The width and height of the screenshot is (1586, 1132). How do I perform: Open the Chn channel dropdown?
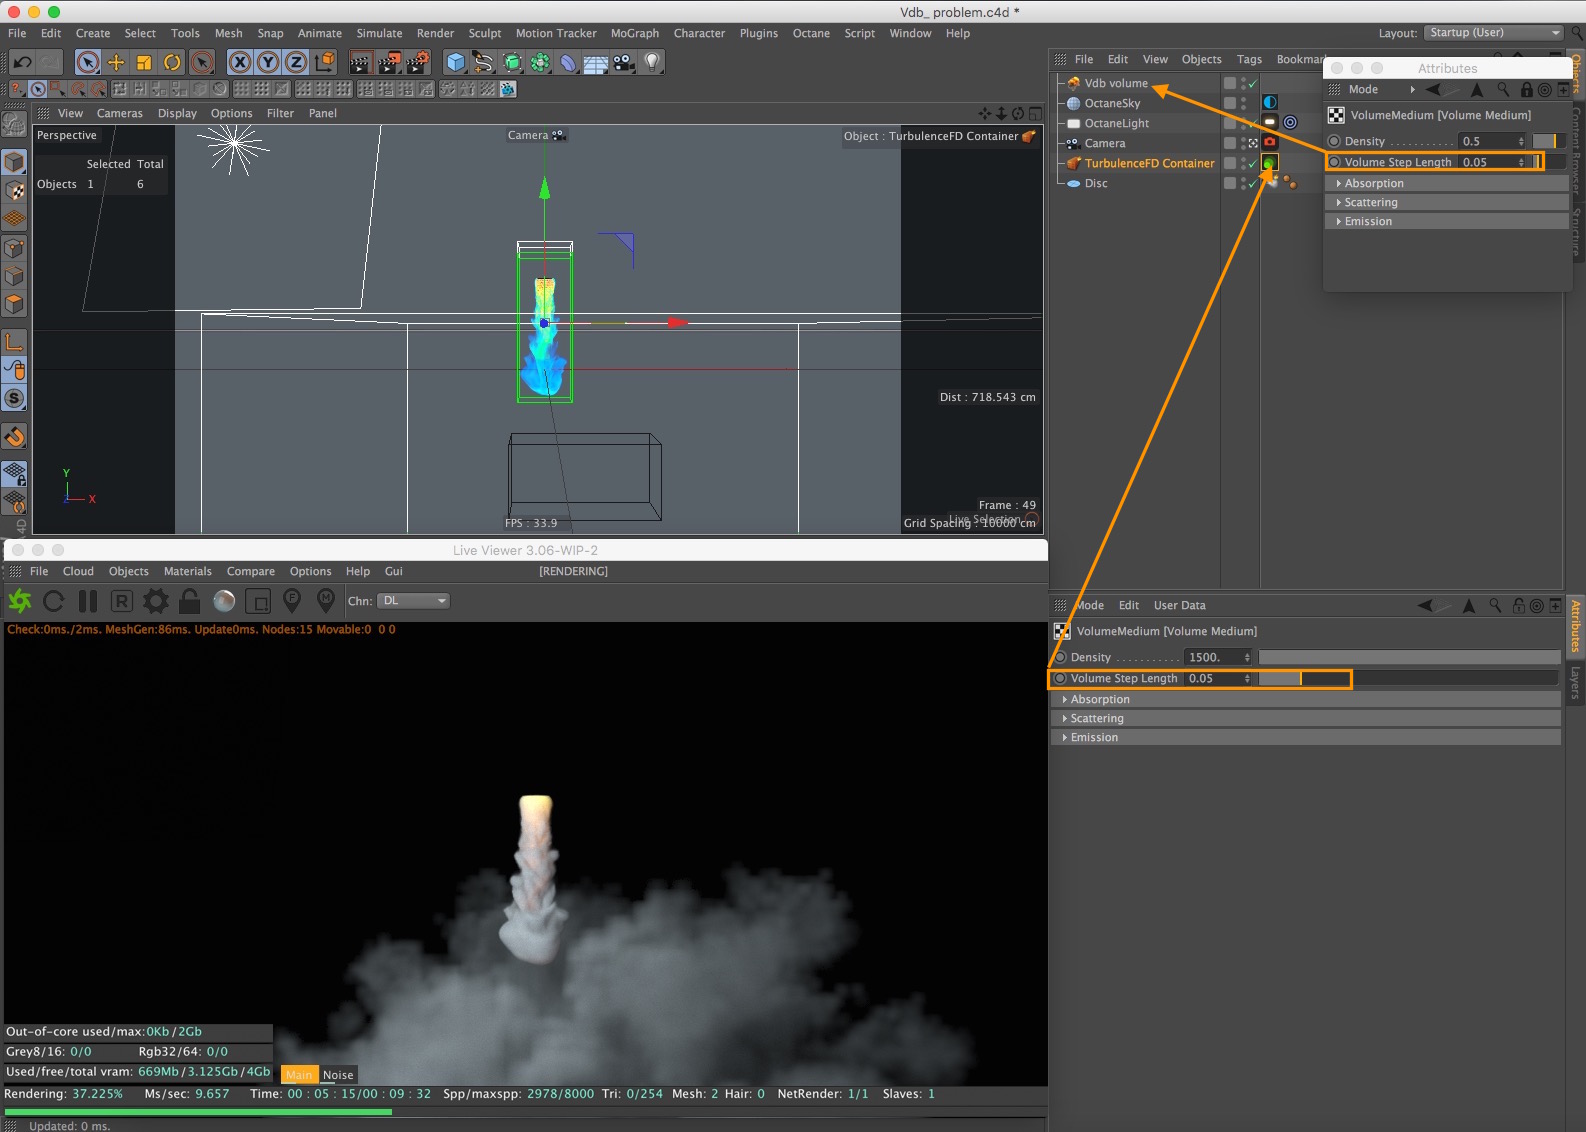(414, 601)
